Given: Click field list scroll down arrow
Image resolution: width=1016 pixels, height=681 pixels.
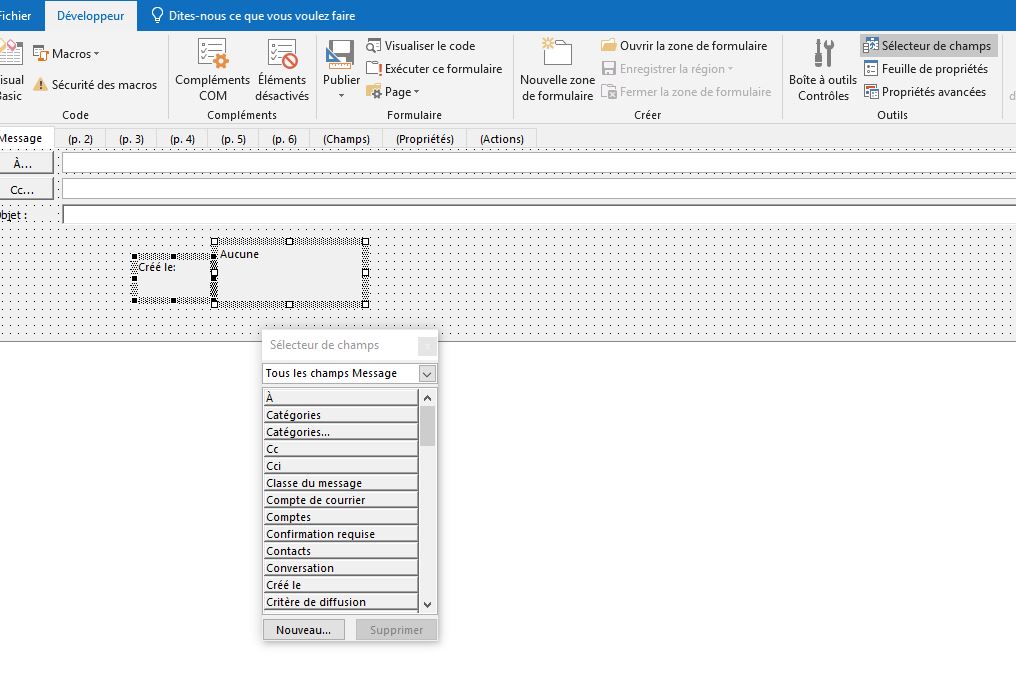Looking at the screenshot, I should click(x=428, y=605).
